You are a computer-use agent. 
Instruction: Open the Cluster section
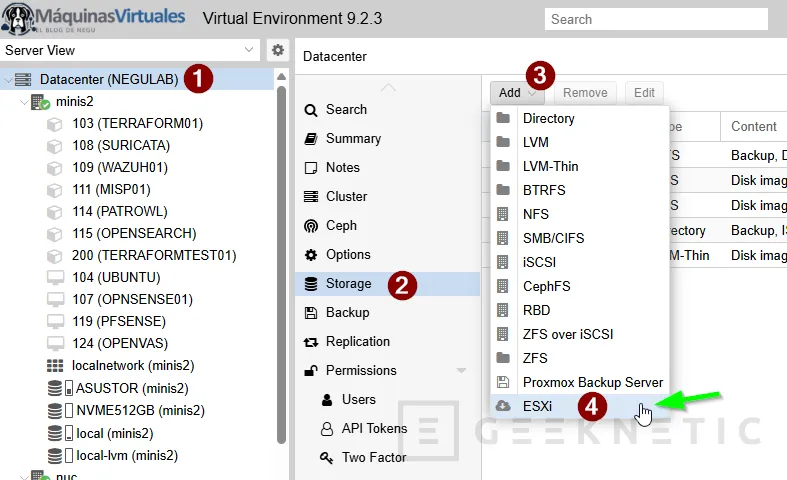[x=346, y=196]
